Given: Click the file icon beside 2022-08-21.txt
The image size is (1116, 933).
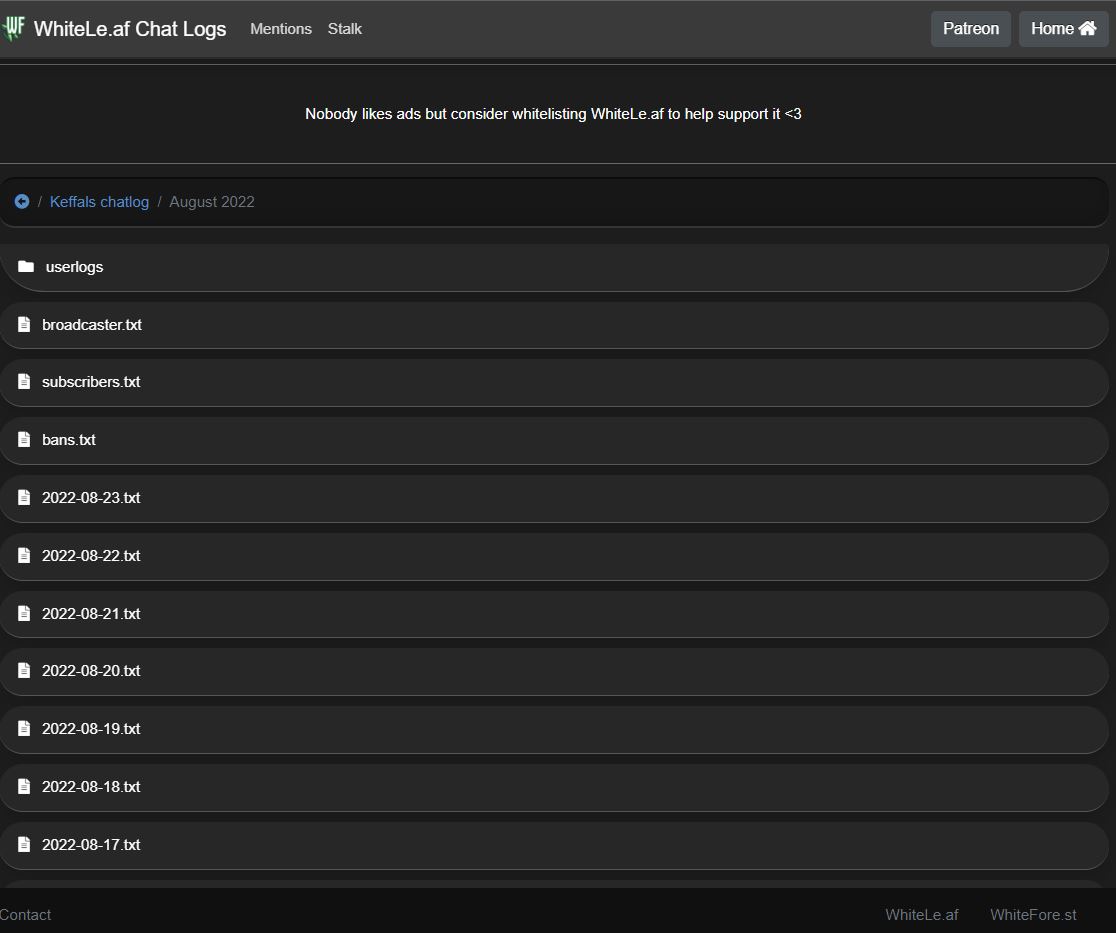Looking at the screenshot, I should [x=24, y=613].
